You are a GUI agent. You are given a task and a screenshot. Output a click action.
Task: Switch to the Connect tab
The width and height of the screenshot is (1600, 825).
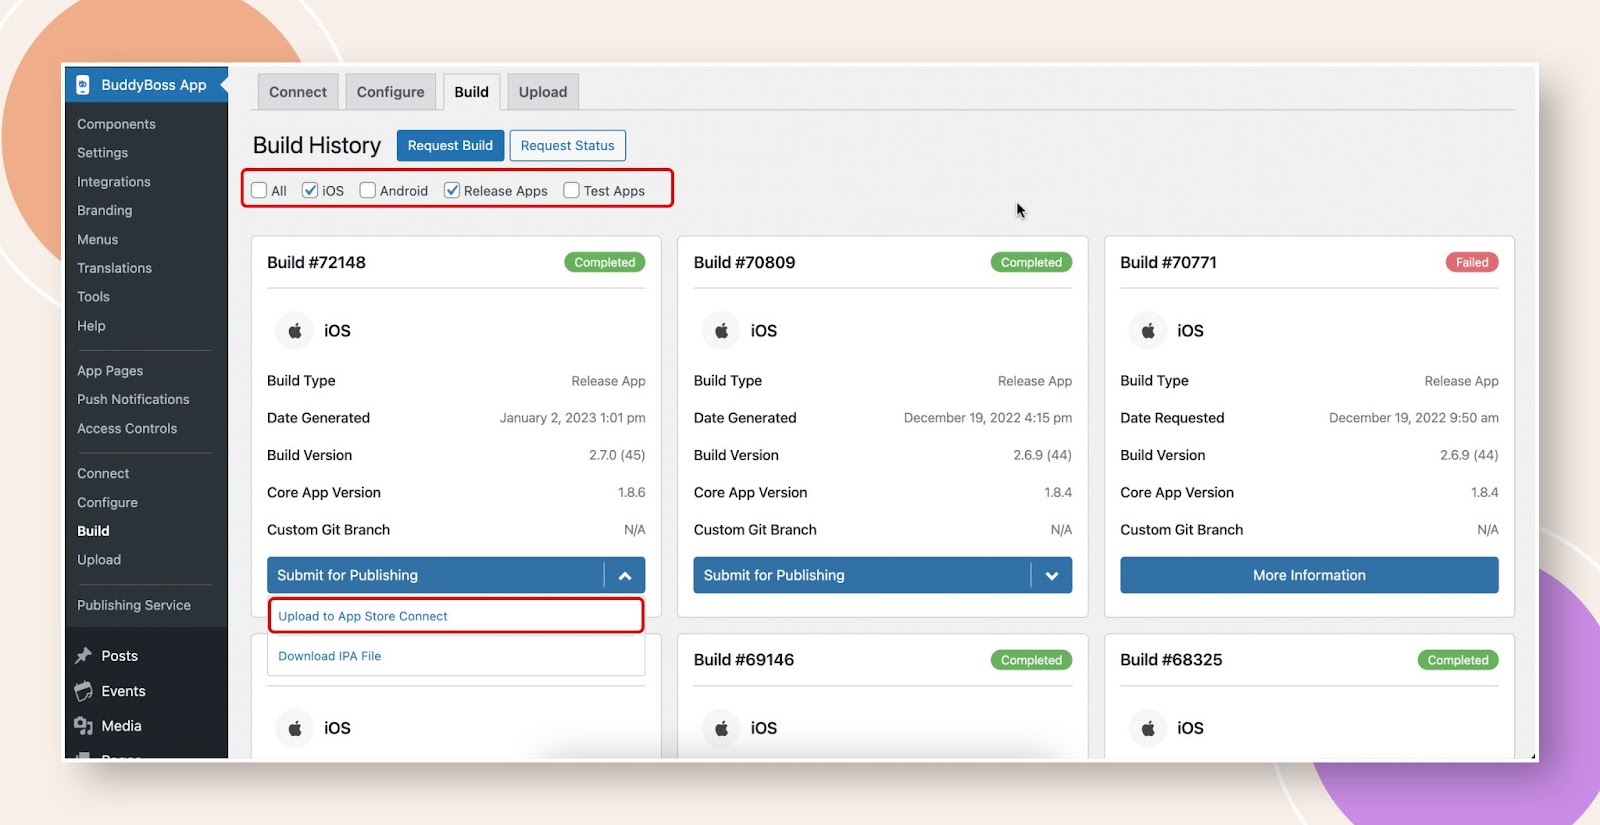point(298,92)
